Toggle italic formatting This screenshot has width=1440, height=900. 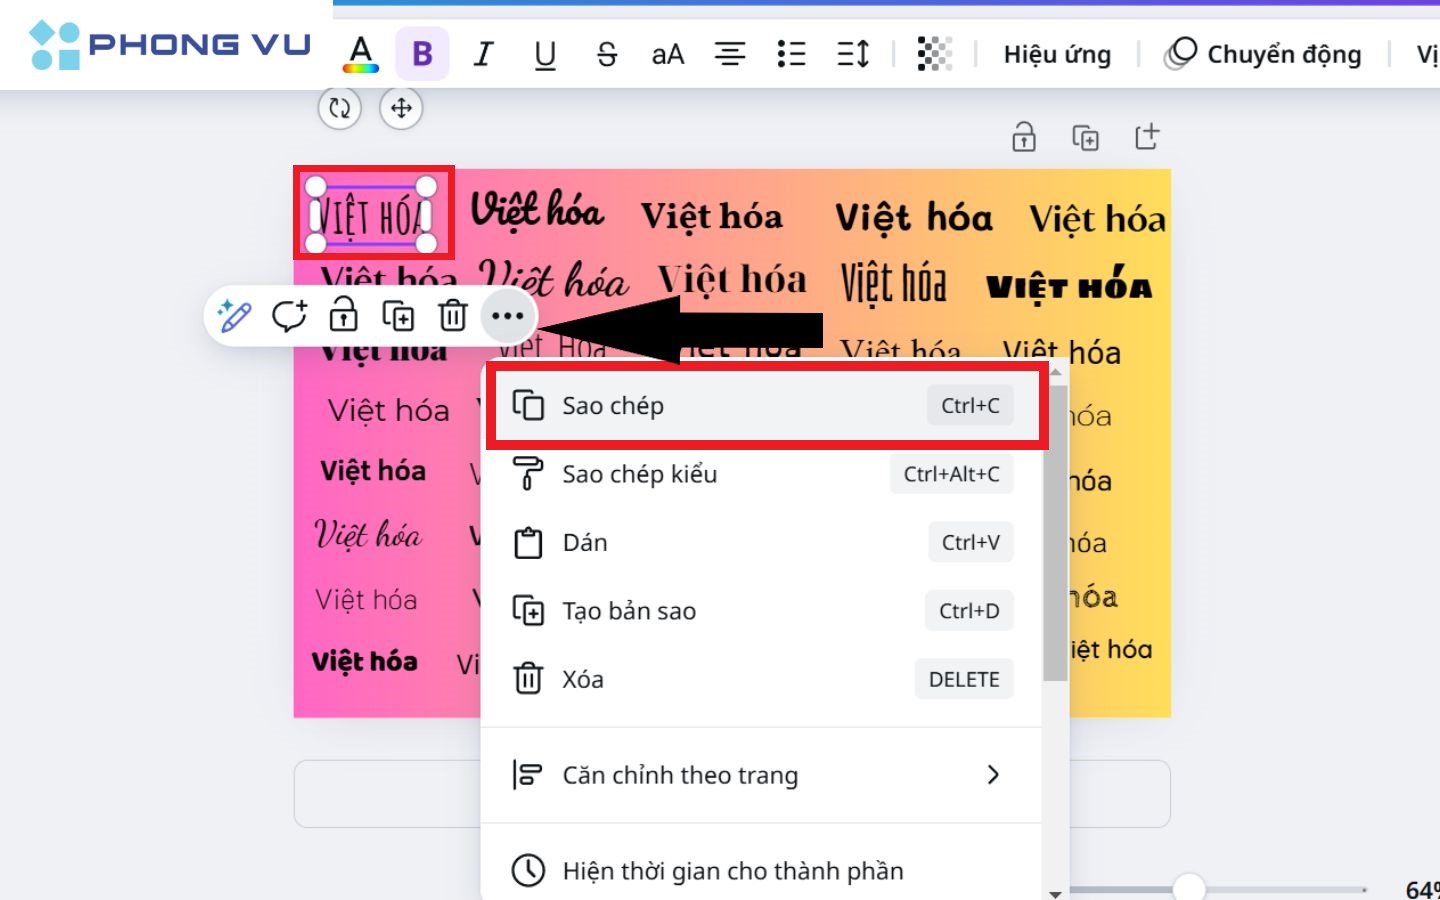pyautogui.click(x=484, y=54)
